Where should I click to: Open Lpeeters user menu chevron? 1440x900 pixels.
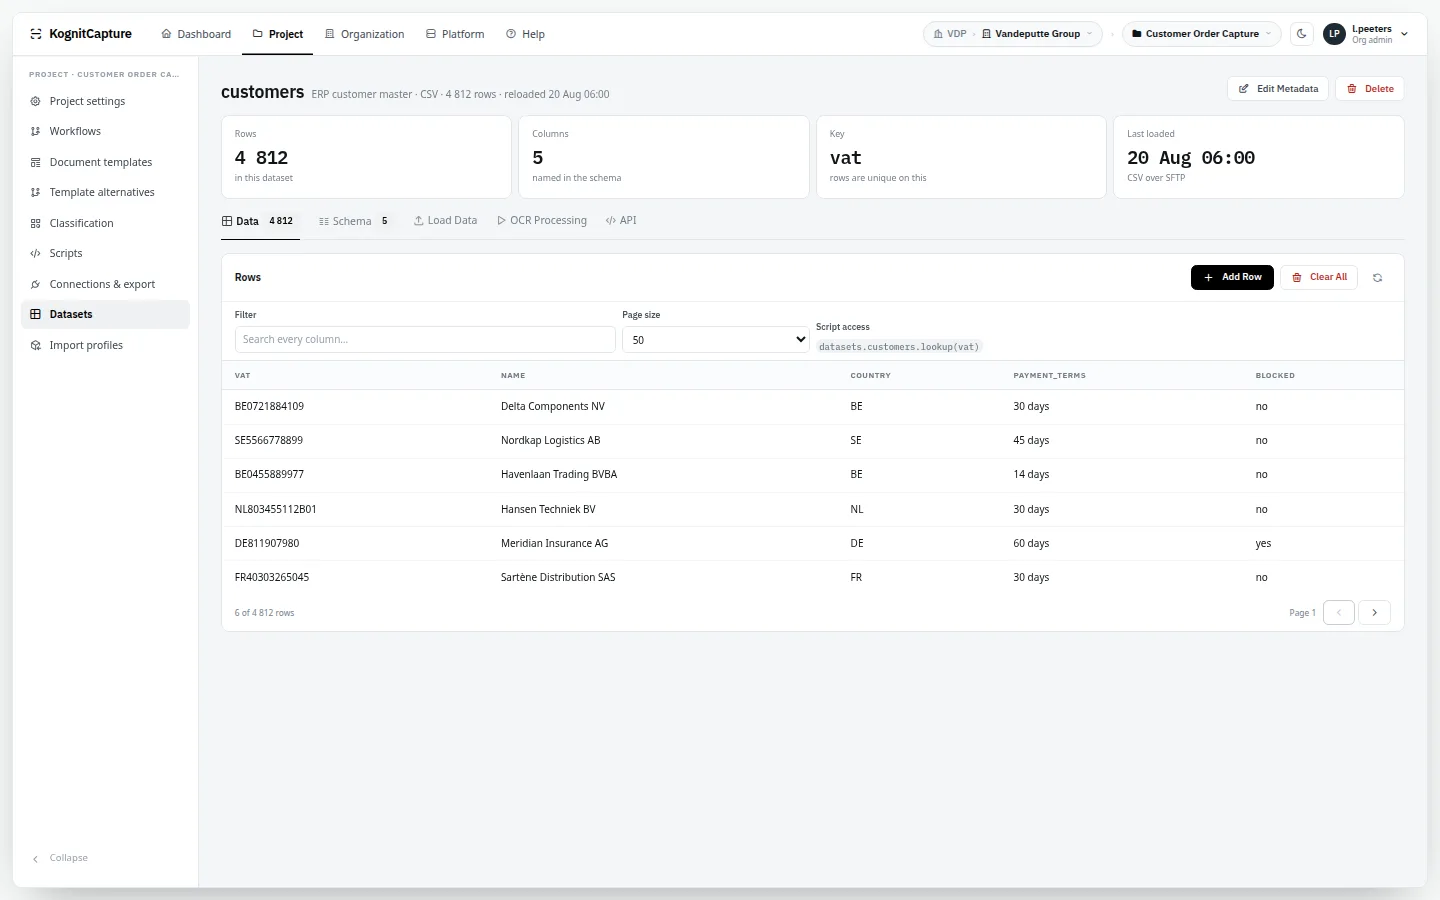[x=1404, y=34]
